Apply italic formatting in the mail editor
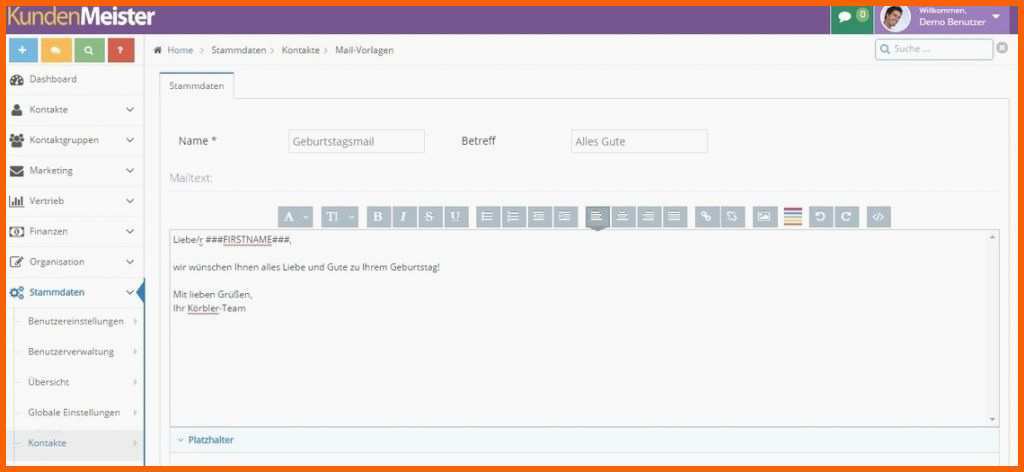 404,217
